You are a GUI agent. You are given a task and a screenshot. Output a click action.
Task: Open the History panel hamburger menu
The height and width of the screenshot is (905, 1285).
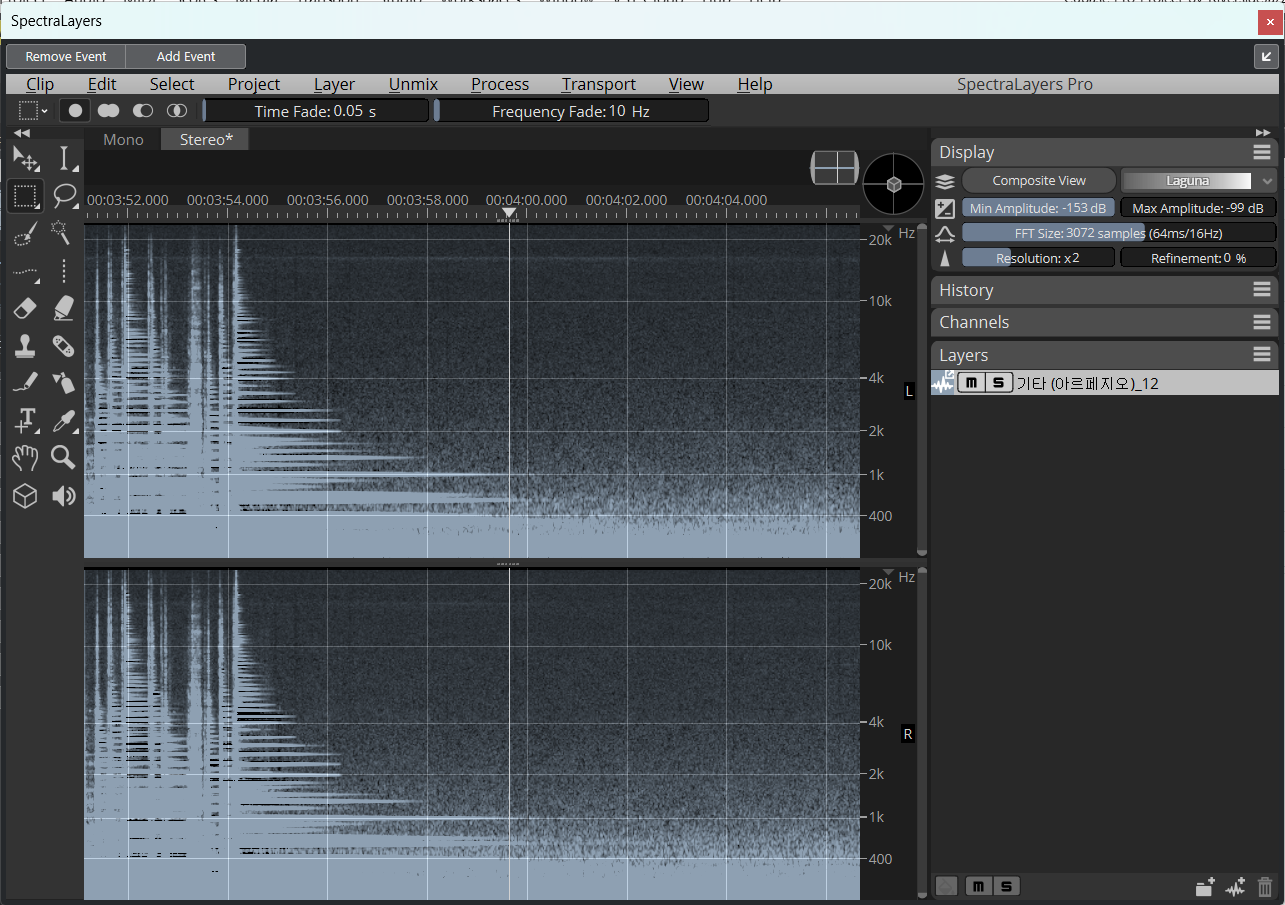[x=1262, y=290]
